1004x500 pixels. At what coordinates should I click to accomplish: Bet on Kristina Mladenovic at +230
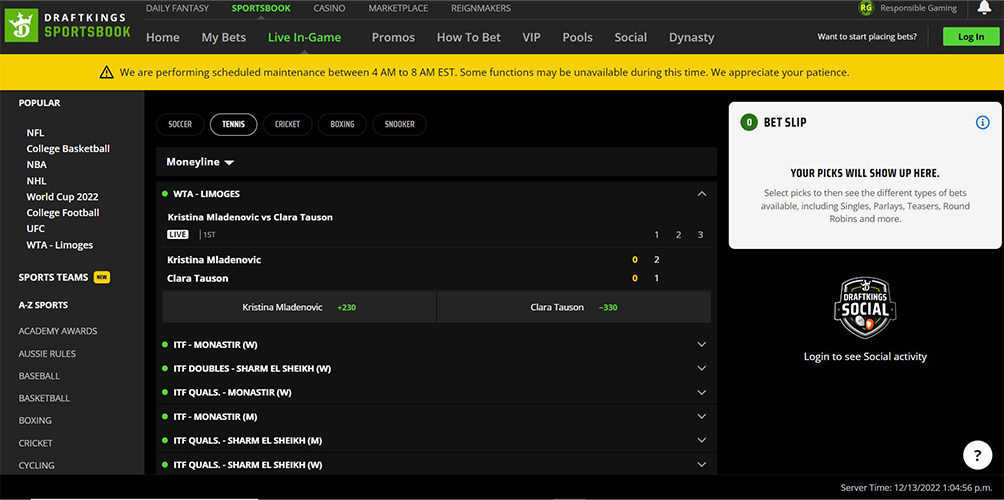(299, 307)
